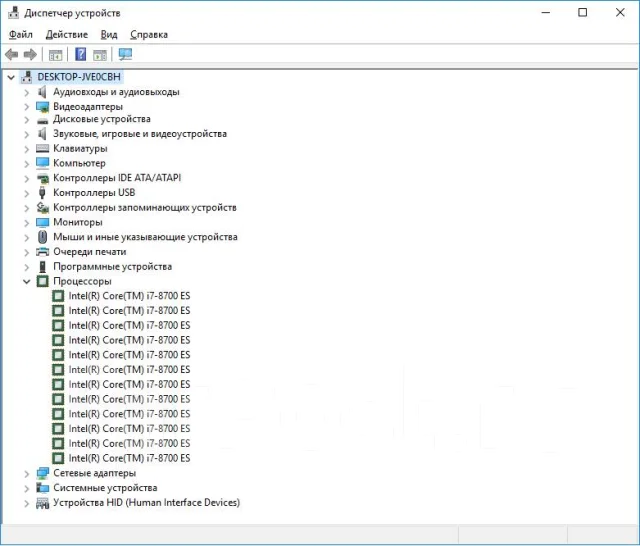This screenshot has height=546, width=640.
Task: Expand the Видеоадаптеры category
Action: (x=27, y=107)
